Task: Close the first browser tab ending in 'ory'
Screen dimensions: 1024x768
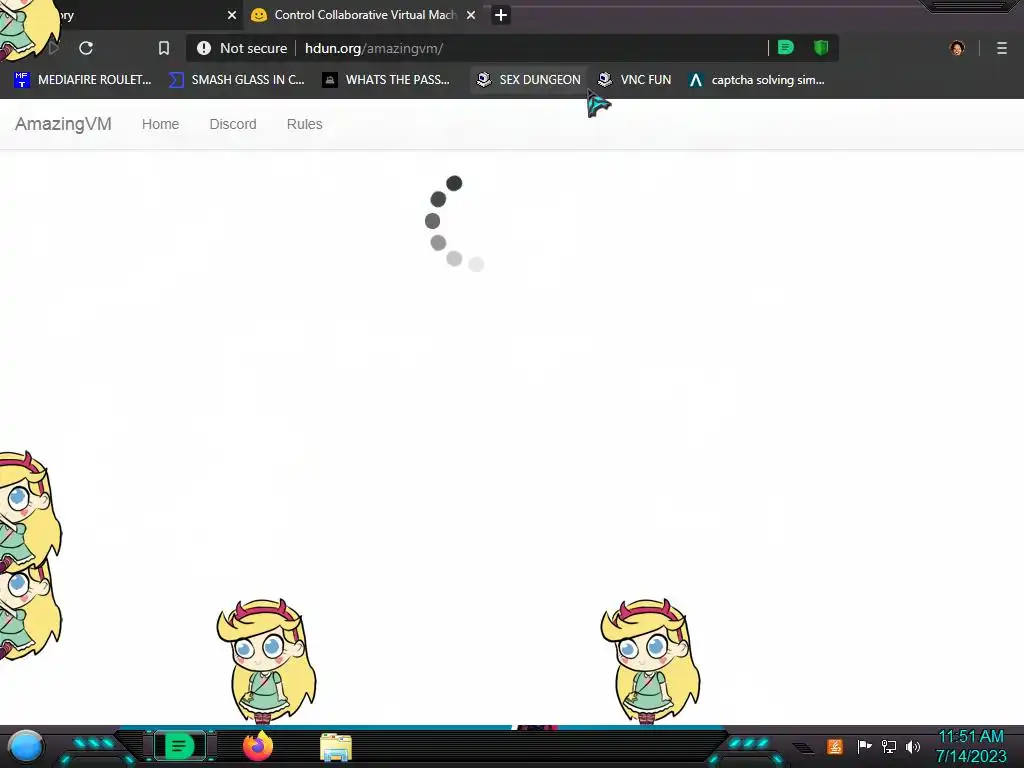Action: click(232, 15)
